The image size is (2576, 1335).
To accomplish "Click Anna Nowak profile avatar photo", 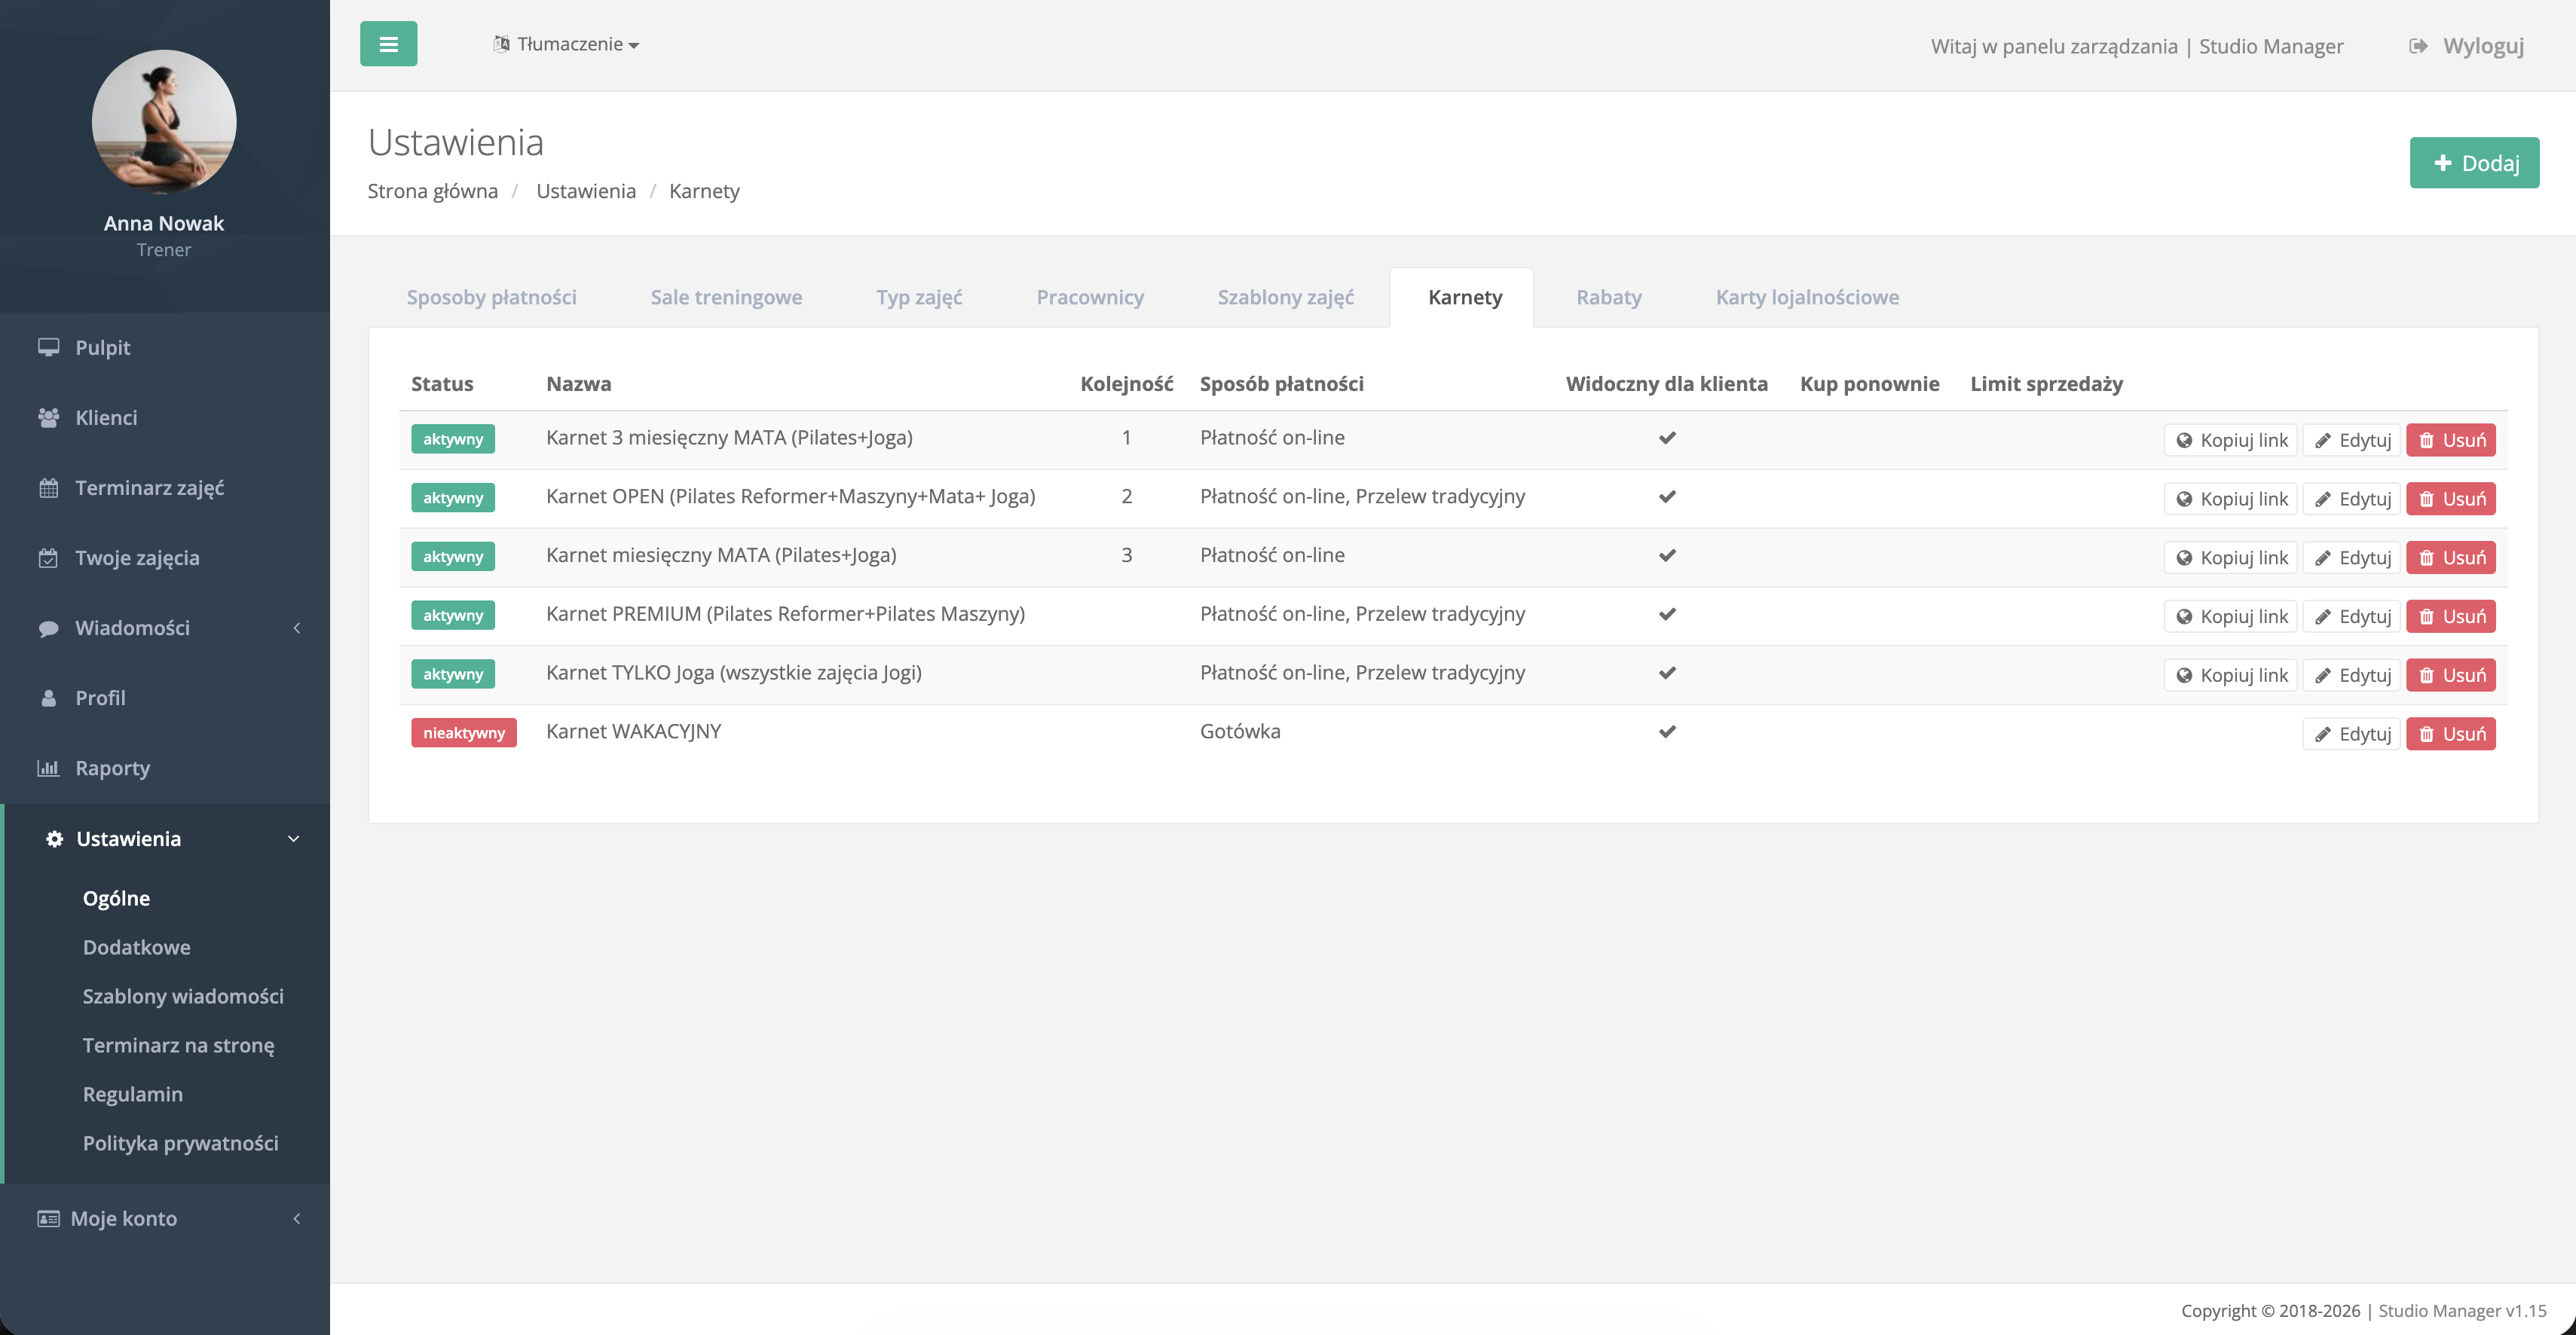I will 164,122.
